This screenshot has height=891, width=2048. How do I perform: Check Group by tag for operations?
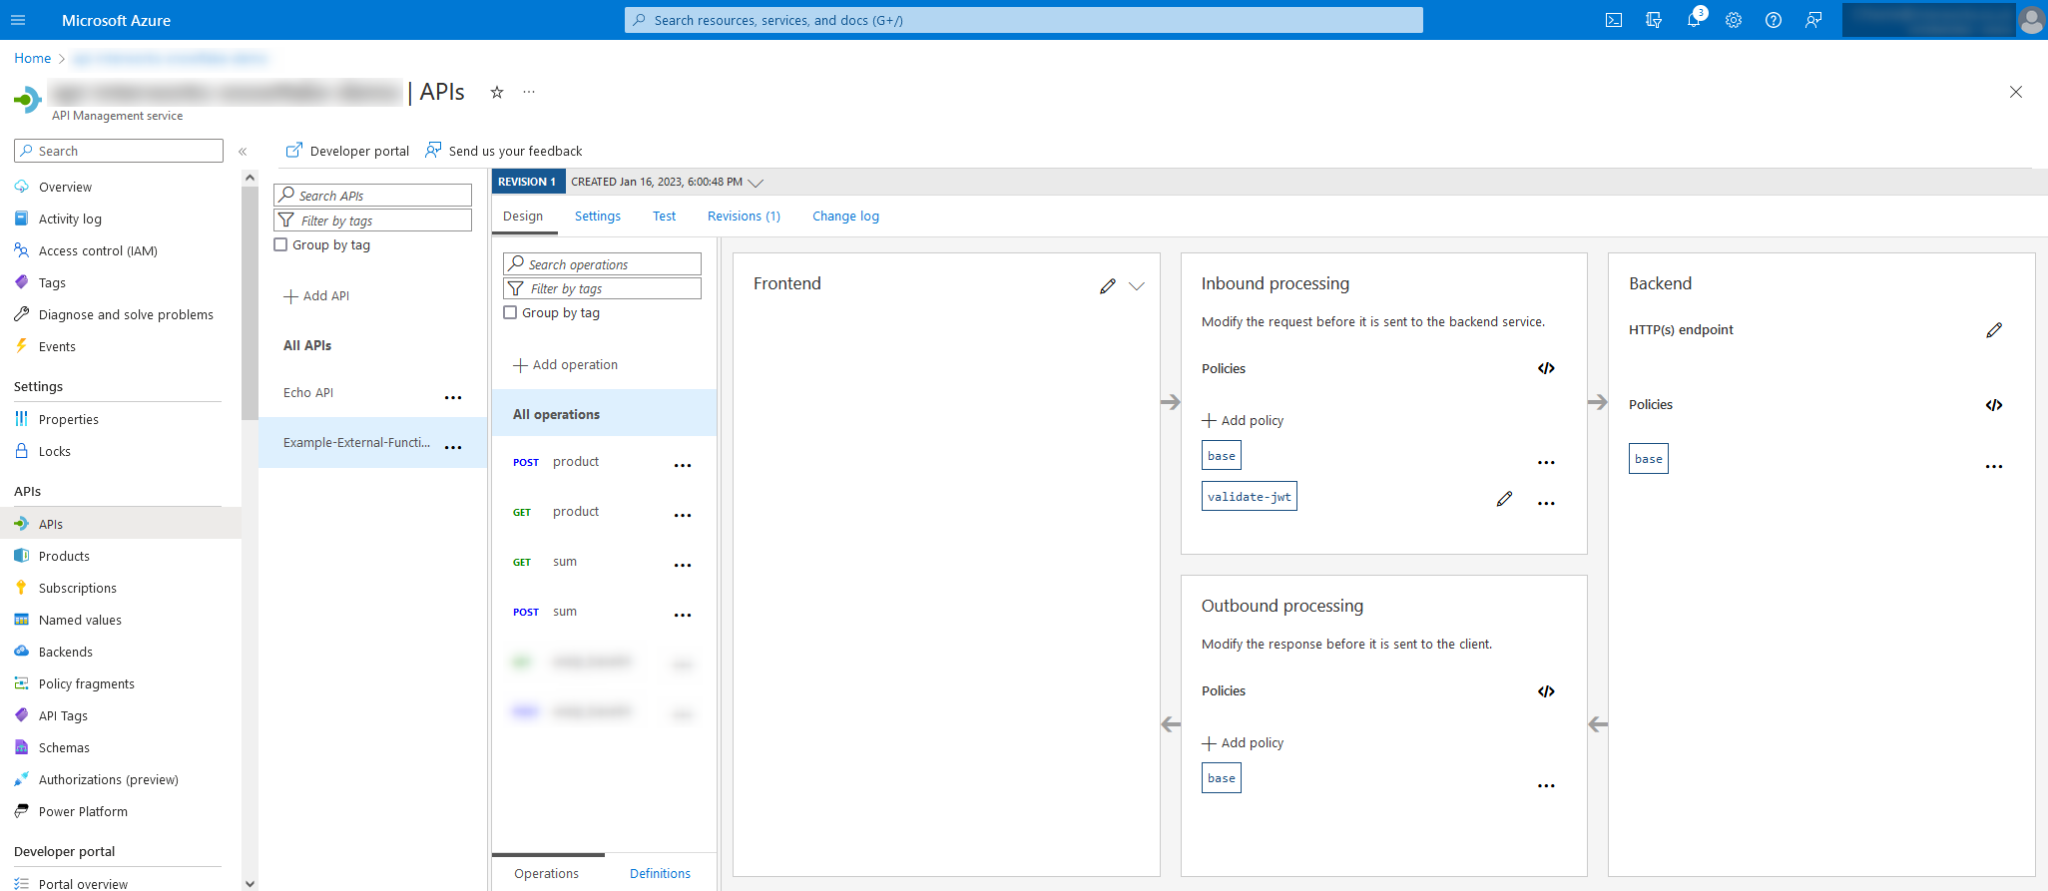[511, 313]
